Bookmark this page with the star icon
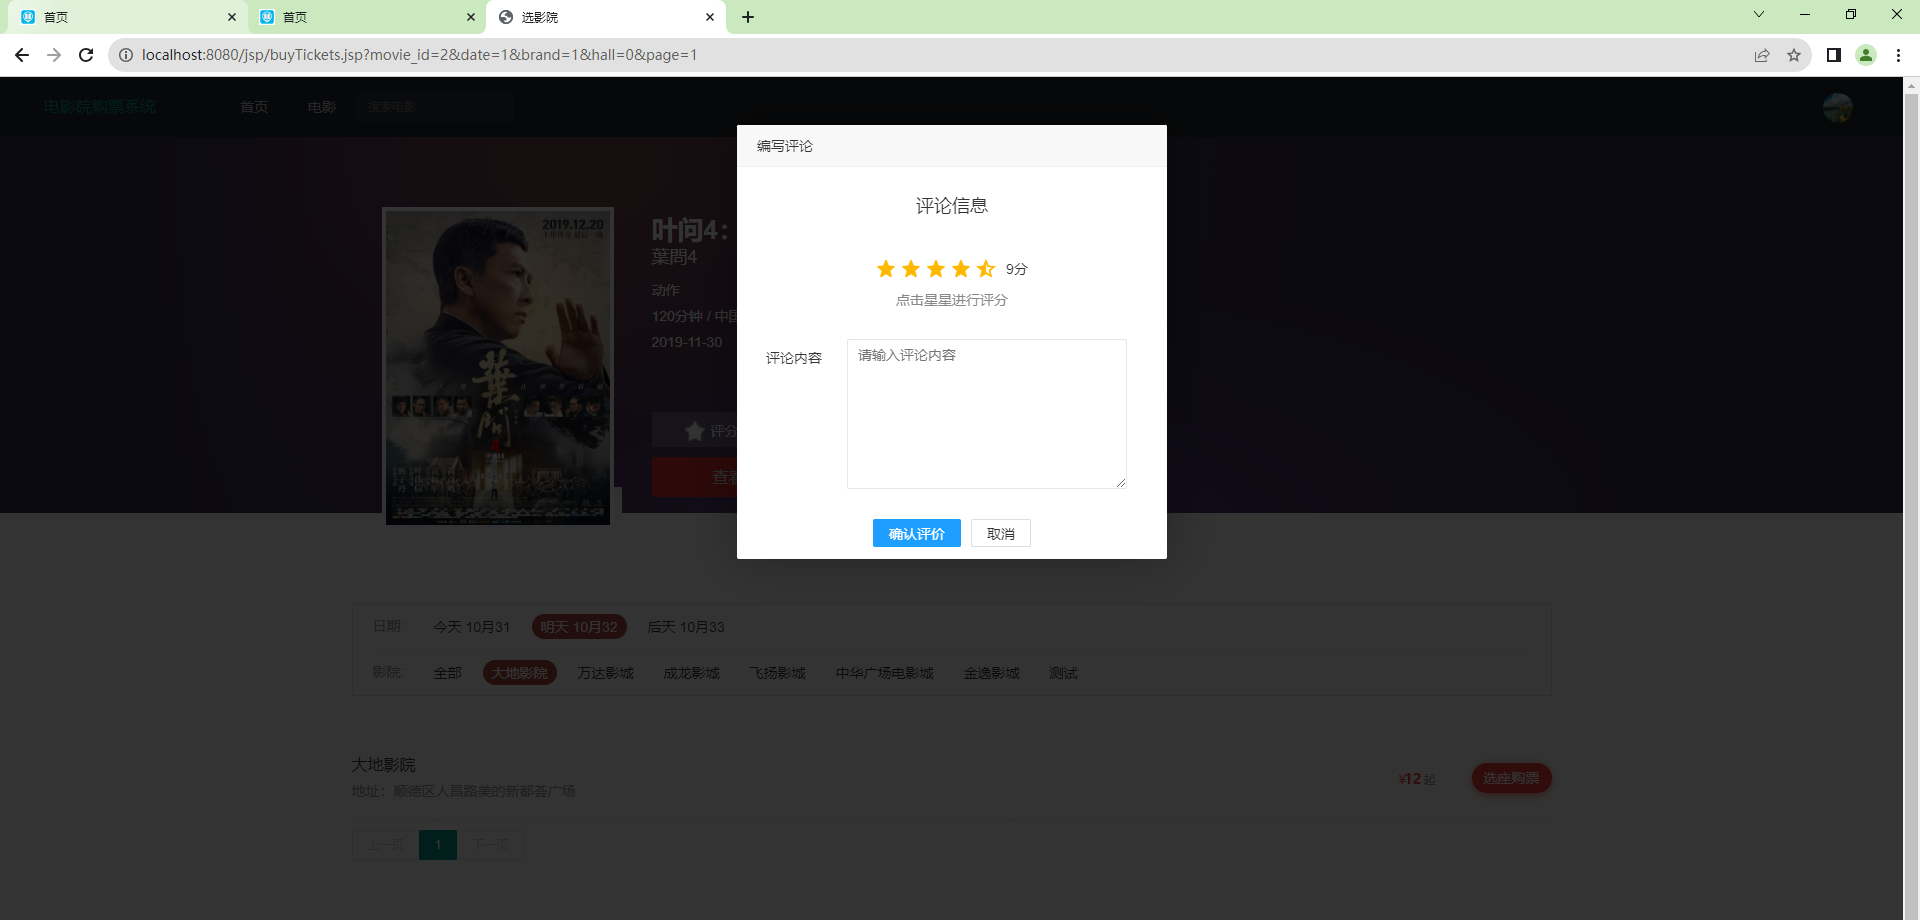The image size is (1920, 920). 1794,55
